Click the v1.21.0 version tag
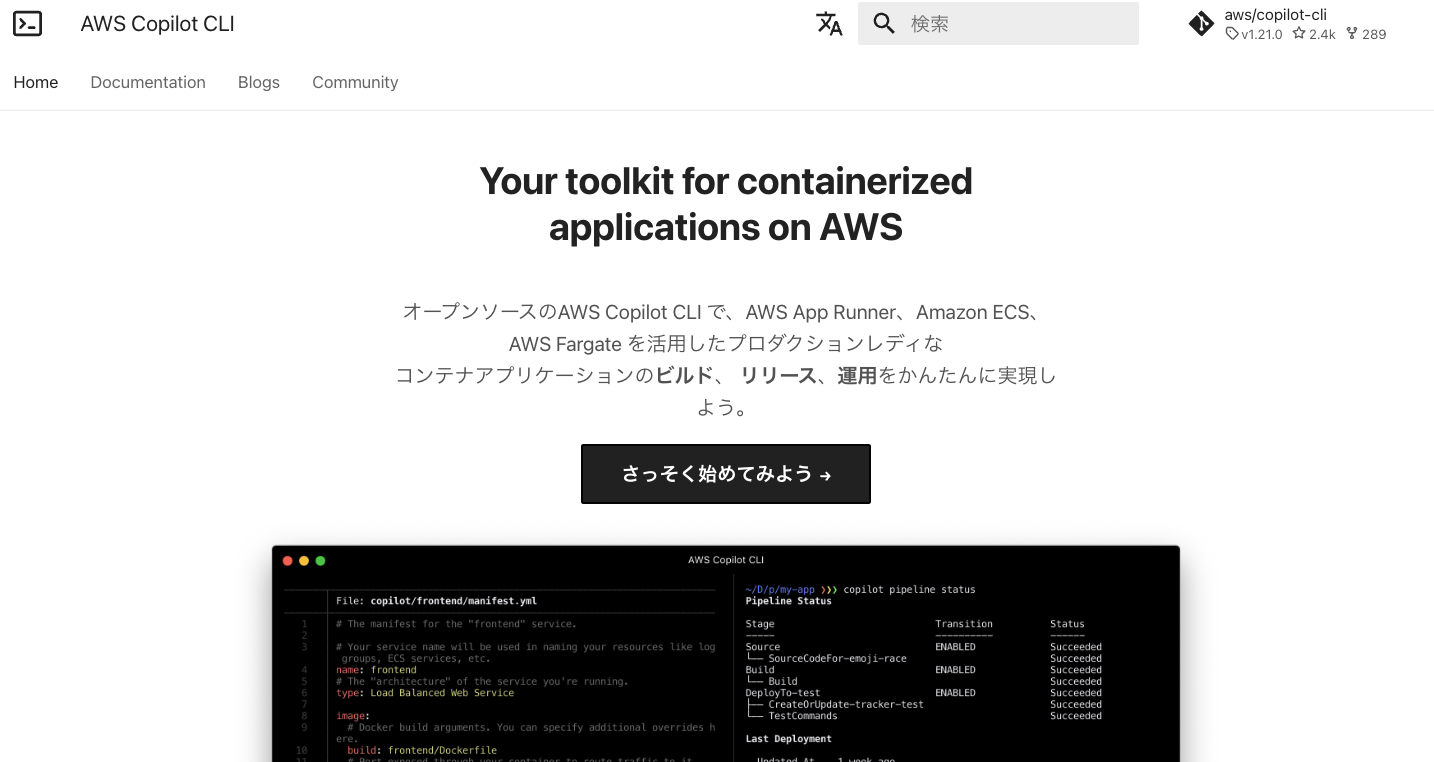Viewport: 1434px width, 762px height. 1254,34
